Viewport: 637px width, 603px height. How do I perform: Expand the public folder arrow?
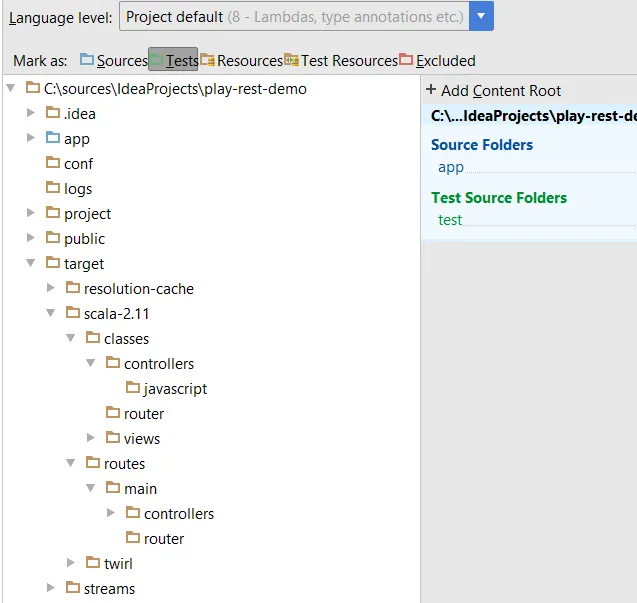click(x=30, y=237)
